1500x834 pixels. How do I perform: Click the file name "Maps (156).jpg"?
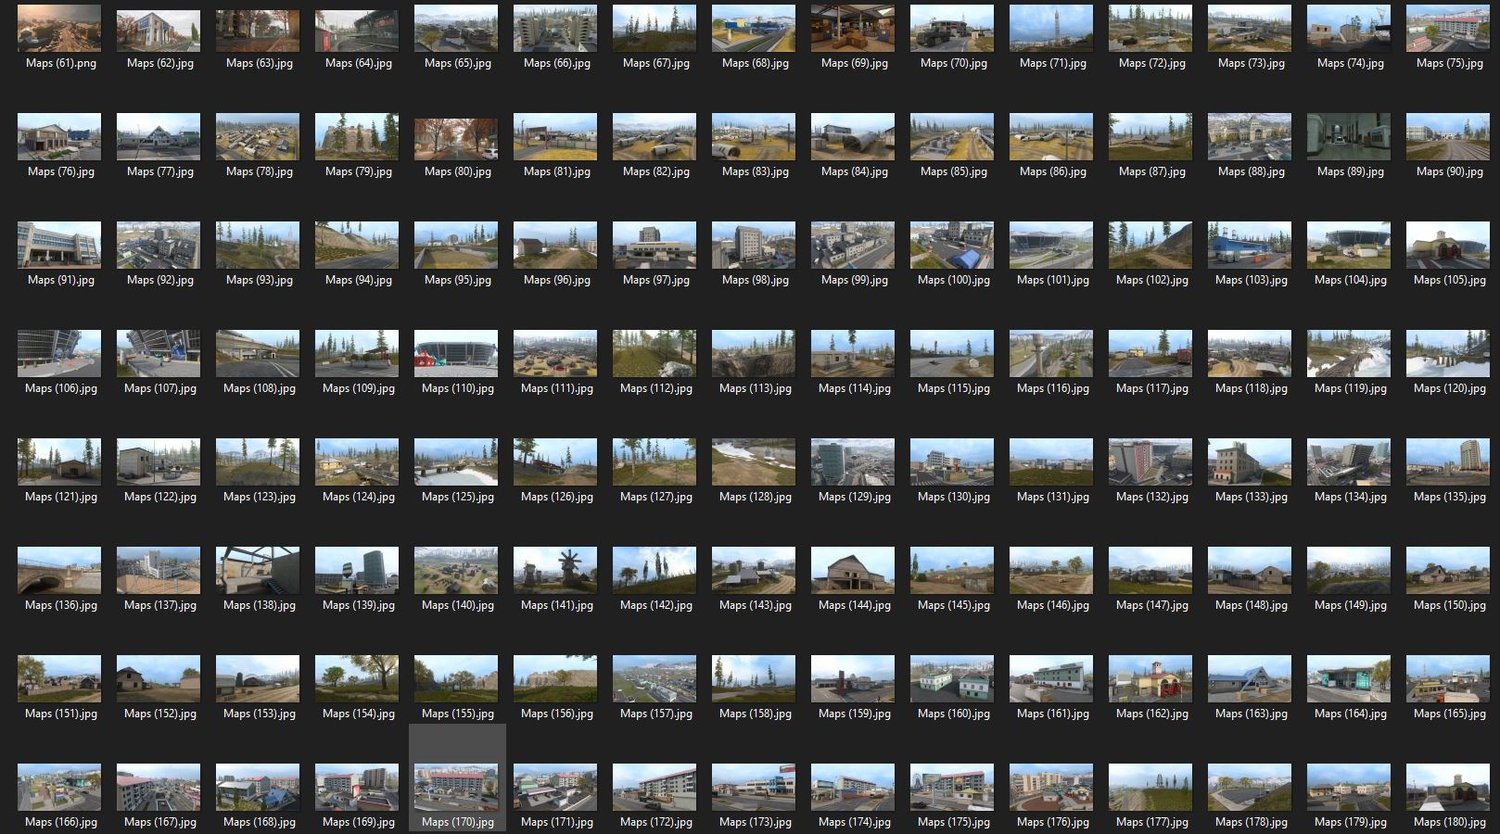point(557,714)
